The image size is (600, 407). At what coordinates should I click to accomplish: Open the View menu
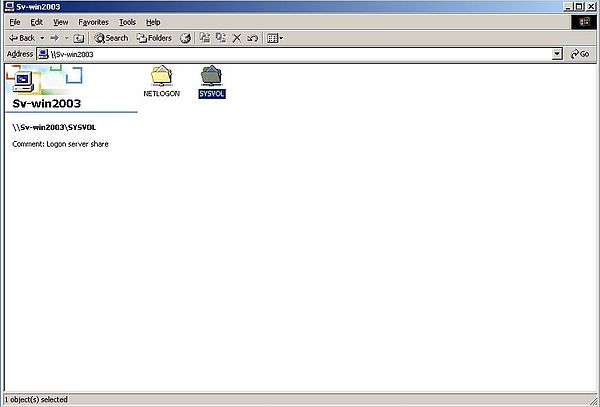tap(60, 22)
